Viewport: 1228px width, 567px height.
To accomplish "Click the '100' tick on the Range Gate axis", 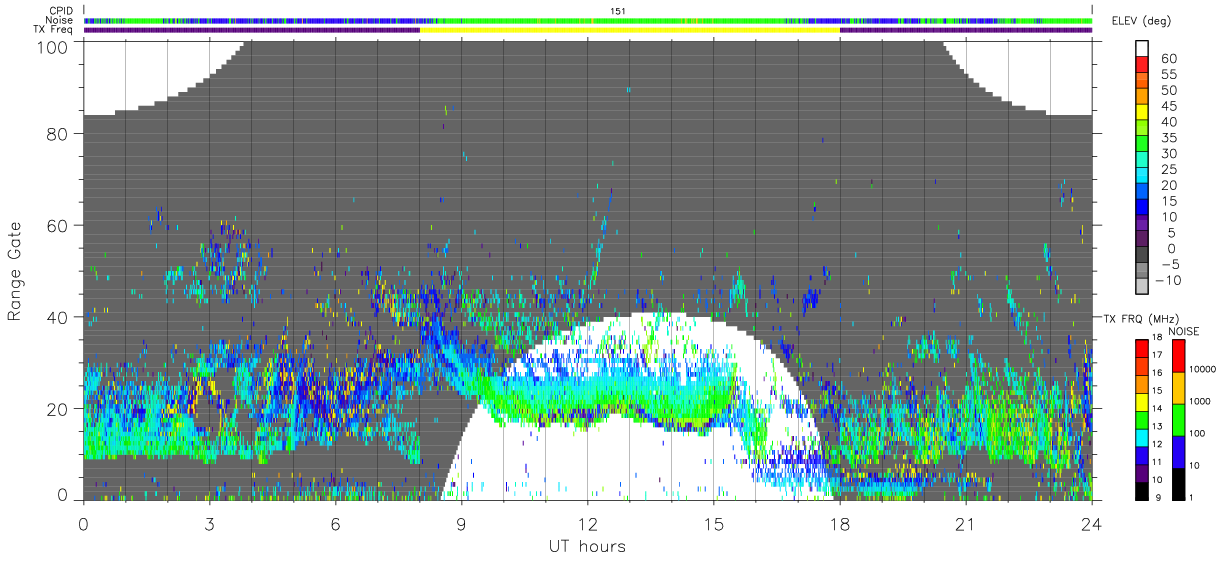I will click(53, 45).
